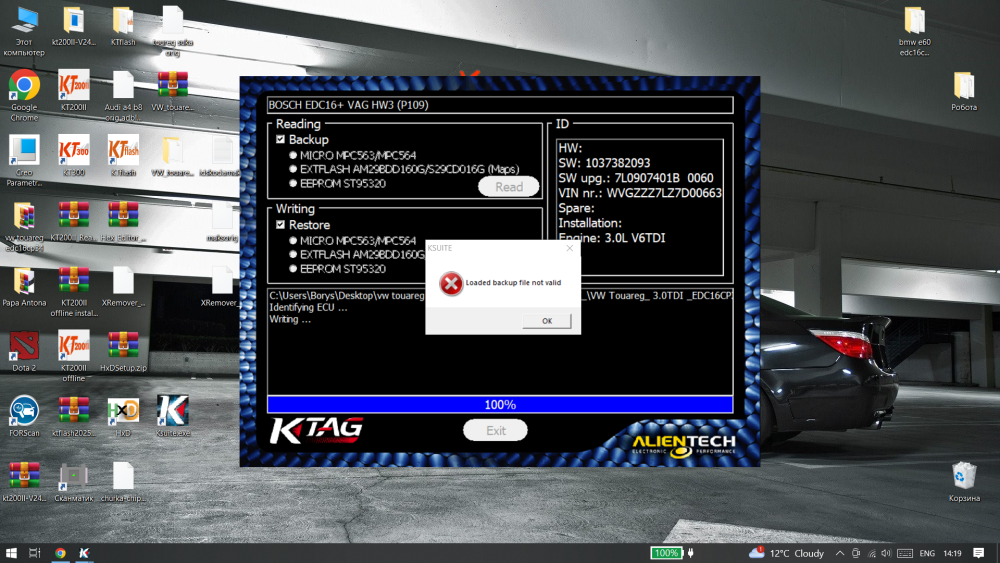This screenshot has height=563, width=1000.
Task: Open Этот компьютер desktop icon
Action: [x=24, y=31]
